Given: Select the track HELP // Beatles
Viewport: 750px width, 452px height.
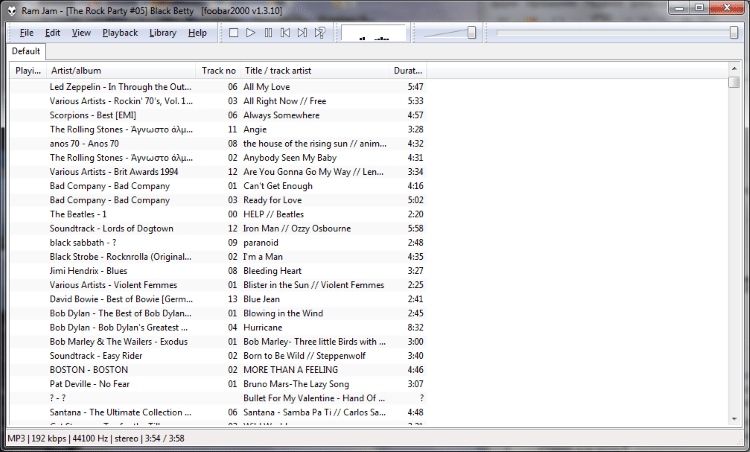Looking at the screenshot, I should pyautogui.click(x=274, y=214).
